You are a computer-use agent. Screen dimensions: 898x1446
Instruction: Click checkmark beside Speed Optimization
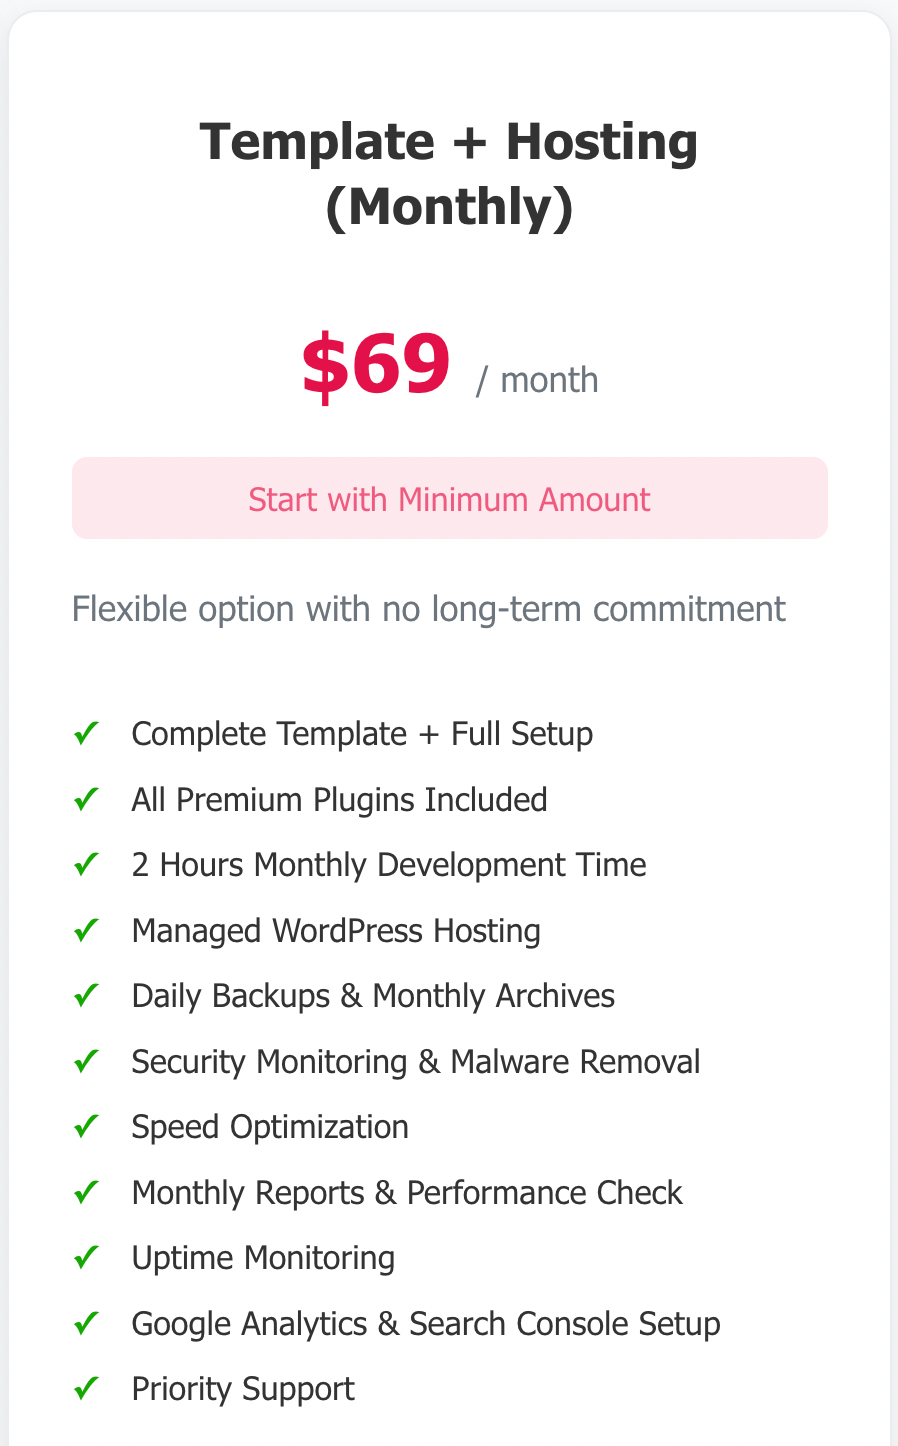pos(86,1127)
